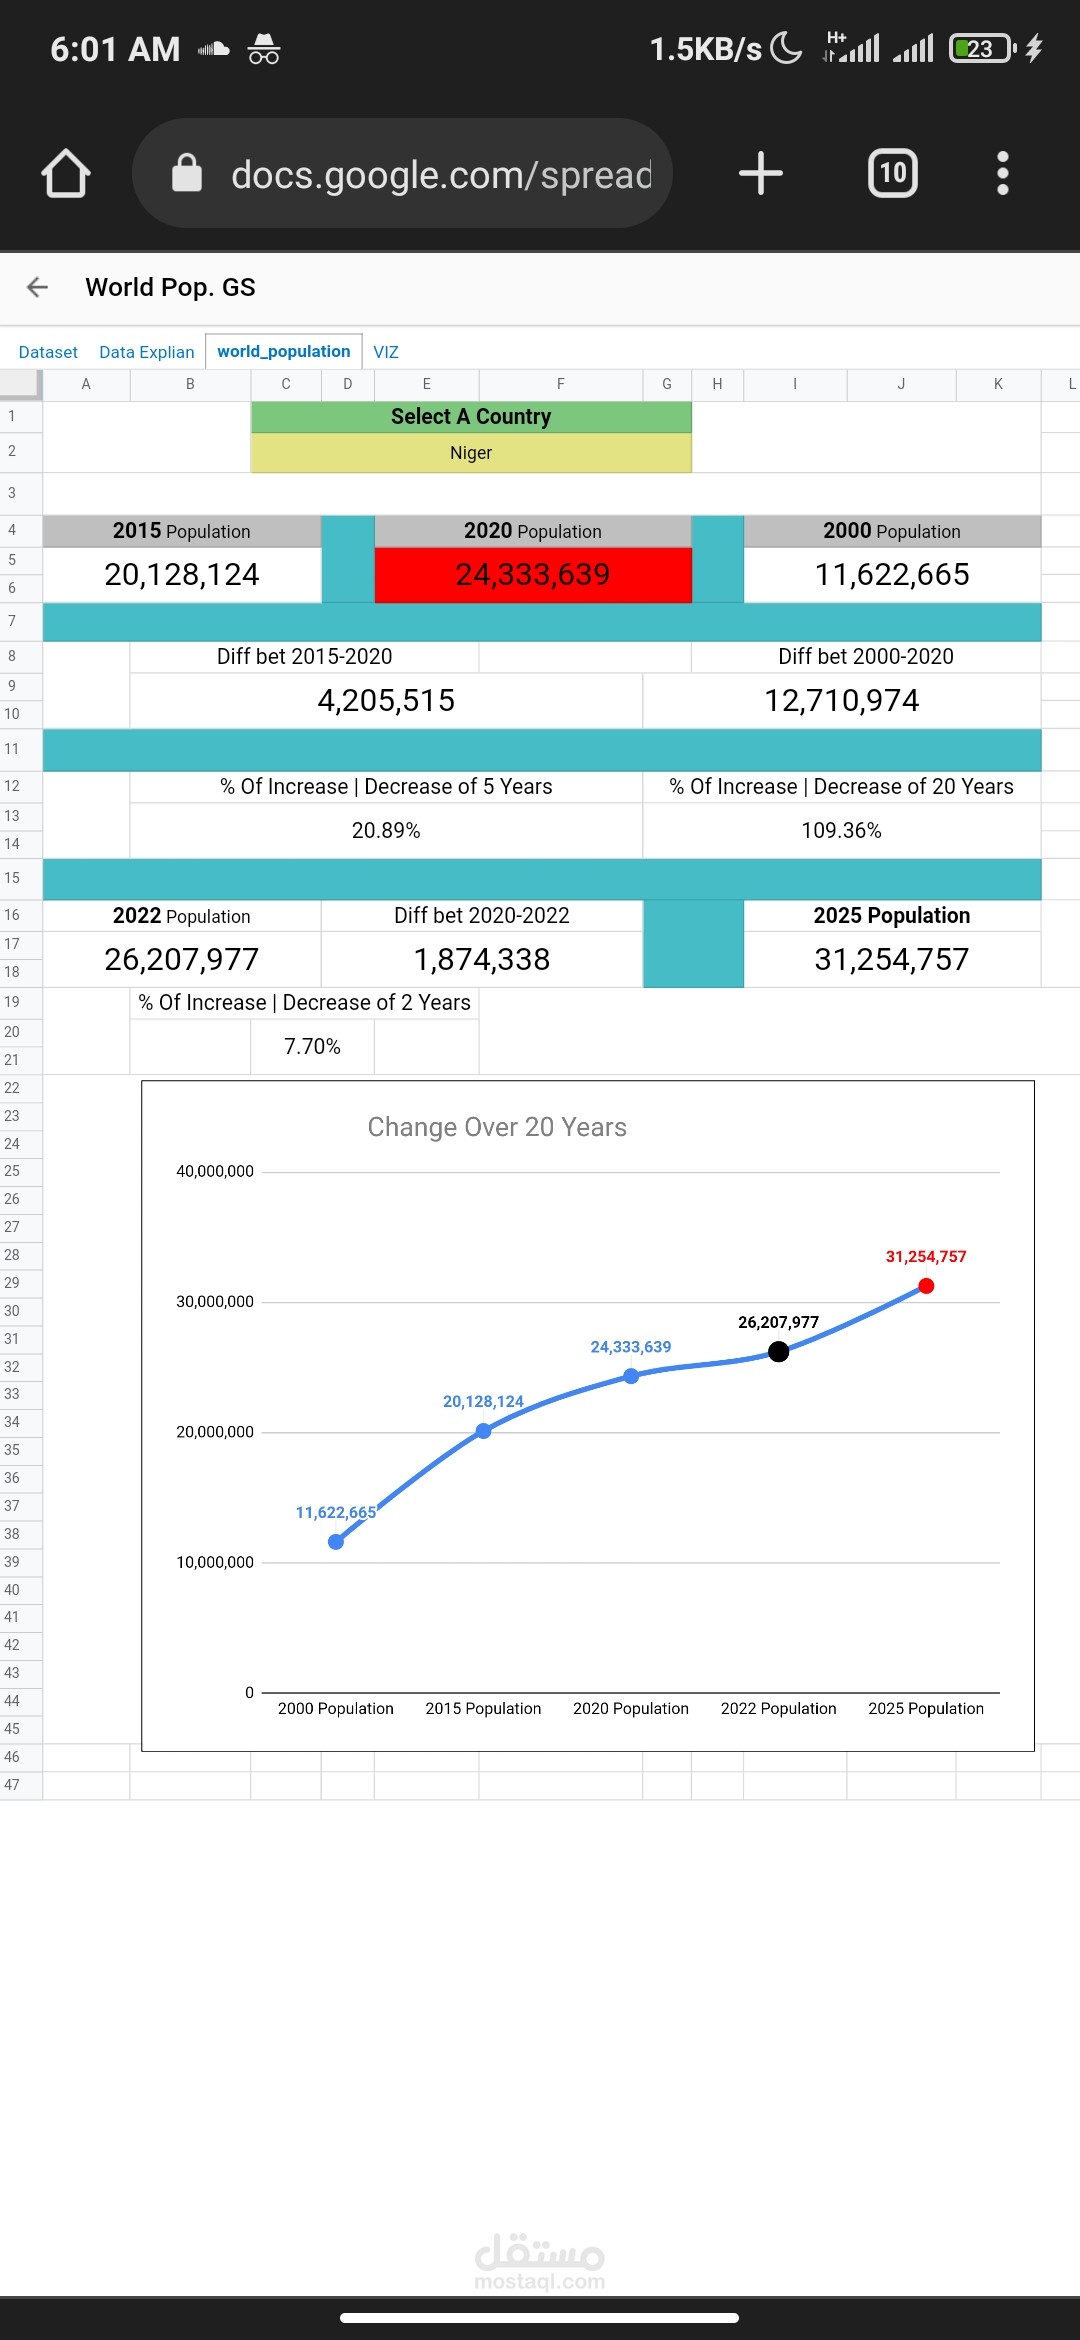Screen dimensions: 1080x2340
Task: Select the red 2020 population cell
Action: coord(533,575)
